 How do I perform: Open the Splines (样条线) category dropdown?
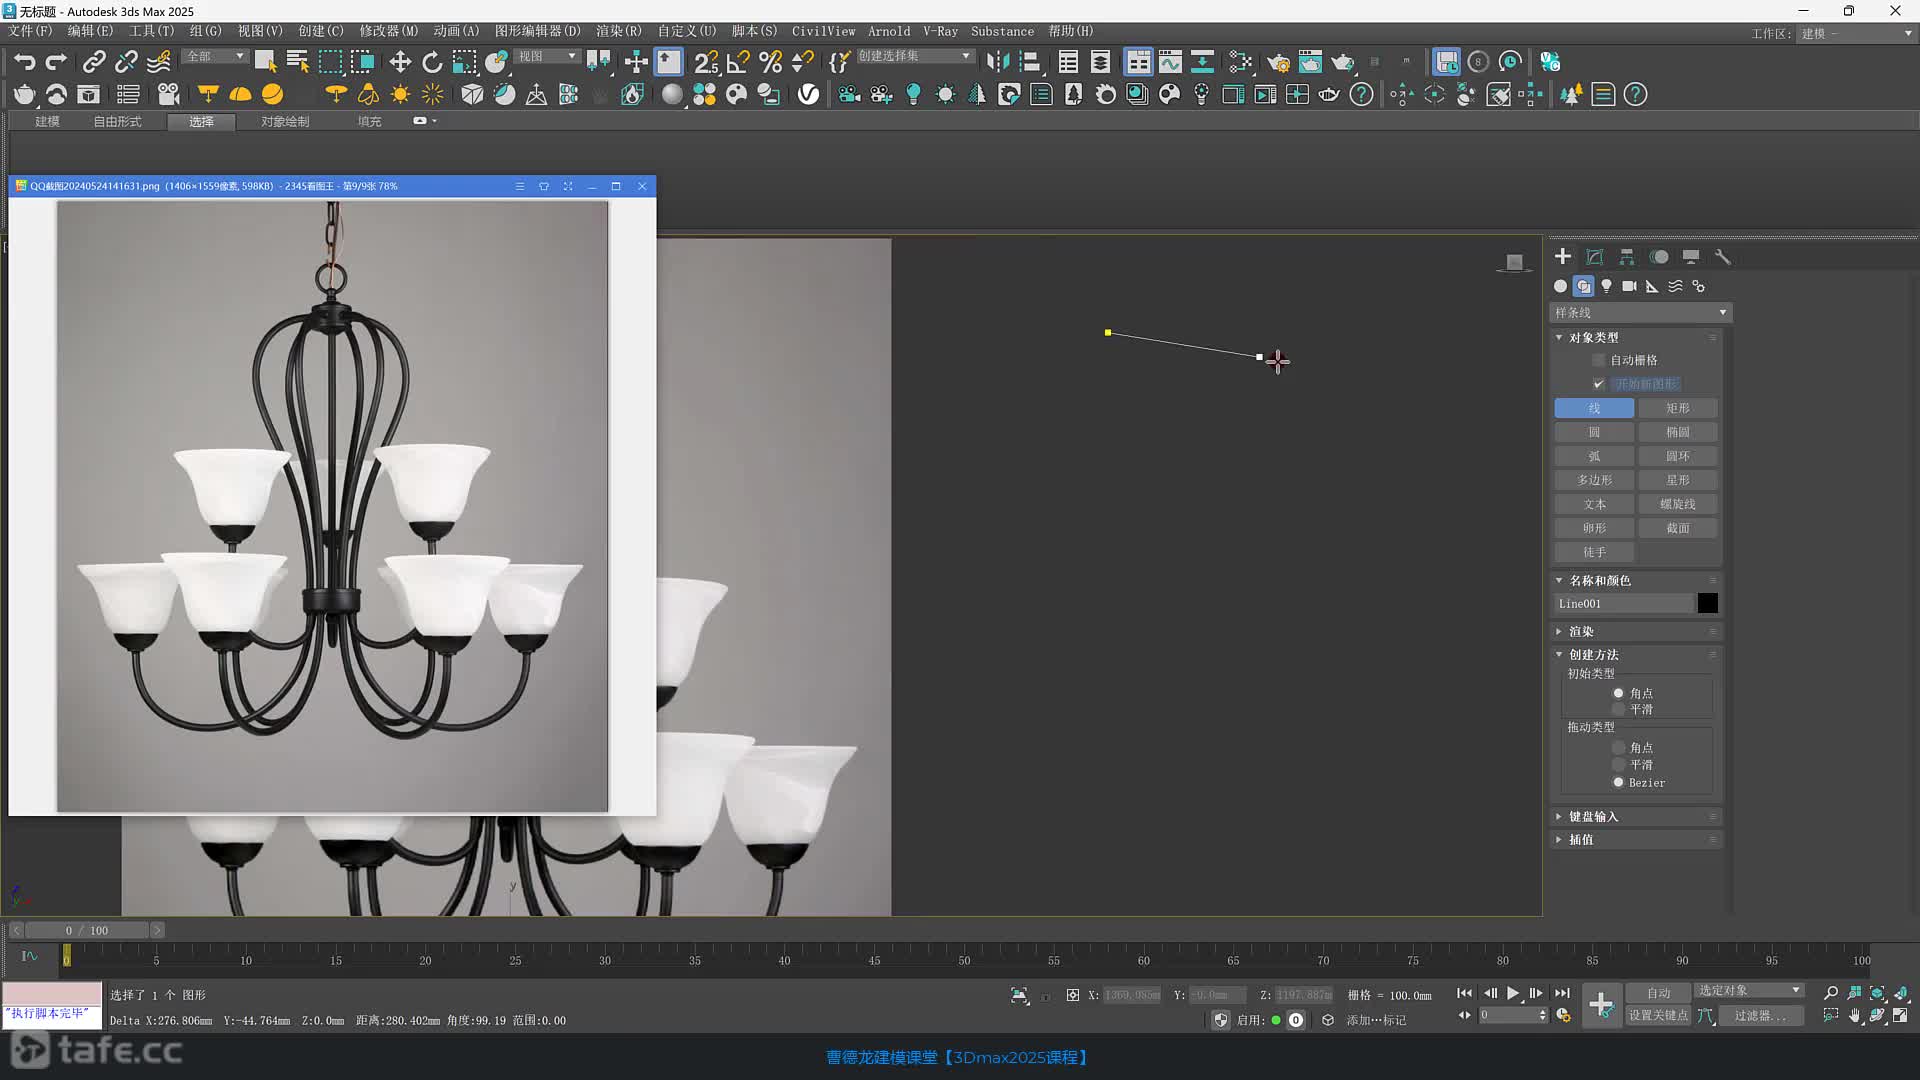click(1640, 313)
